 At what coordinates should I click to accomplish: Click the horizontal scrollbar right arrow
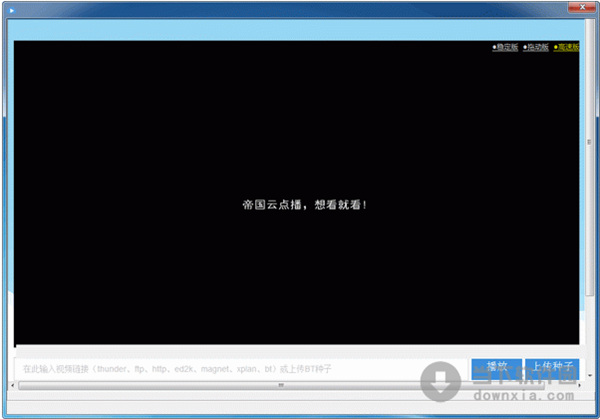pyautogui.click(x=577, y=385)
